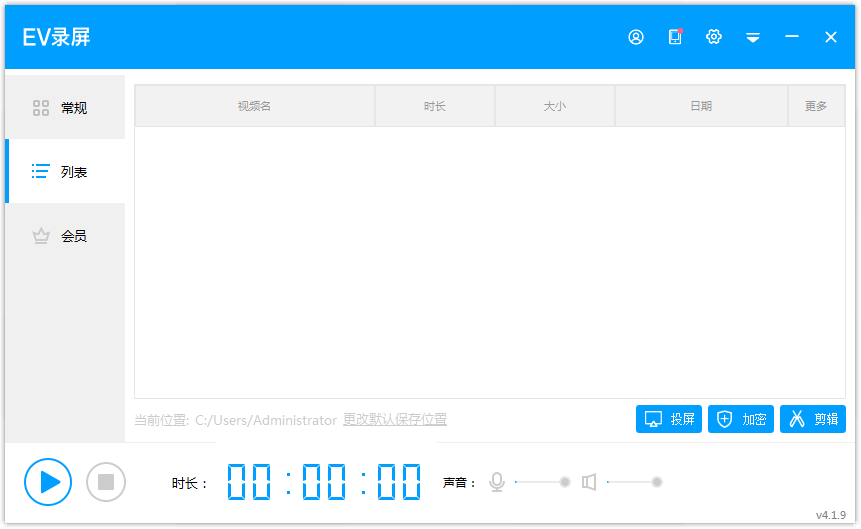Adjust the microphone volume slider

click(x=564, y=482)
